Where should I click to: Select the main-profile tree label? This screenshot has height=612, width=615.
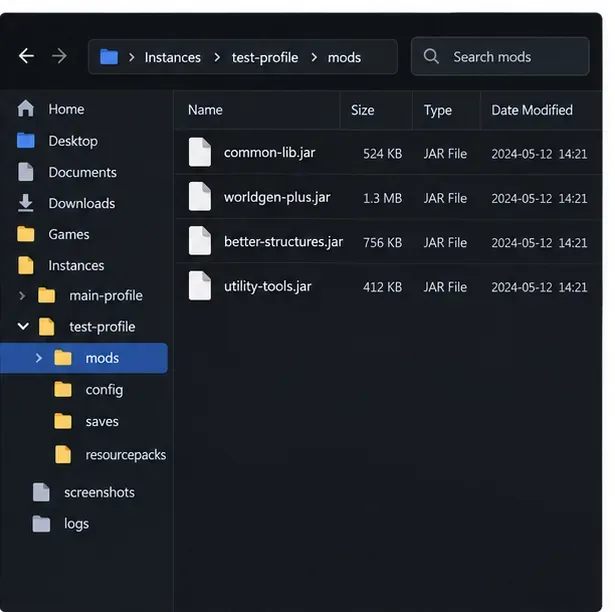(x=106, y=296)
